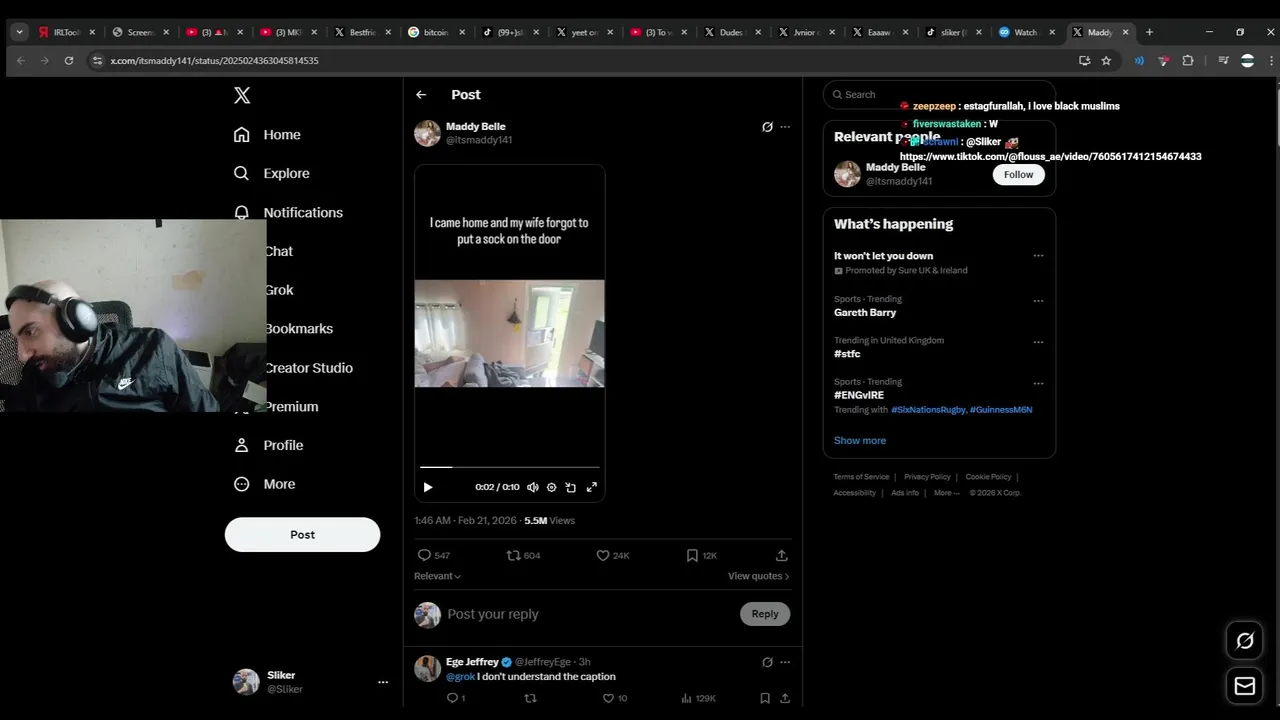Share the post via the share icon
This screenshot has width=1280, height=720.
click(782, 555)
